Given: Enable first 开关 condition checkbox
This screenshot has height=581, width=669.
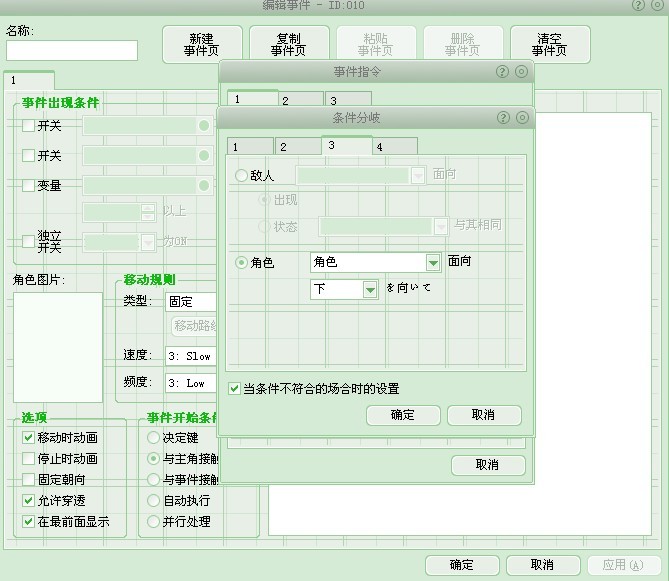Looking at the screenshot, I should pyautogui.click(x=28, y=125).
